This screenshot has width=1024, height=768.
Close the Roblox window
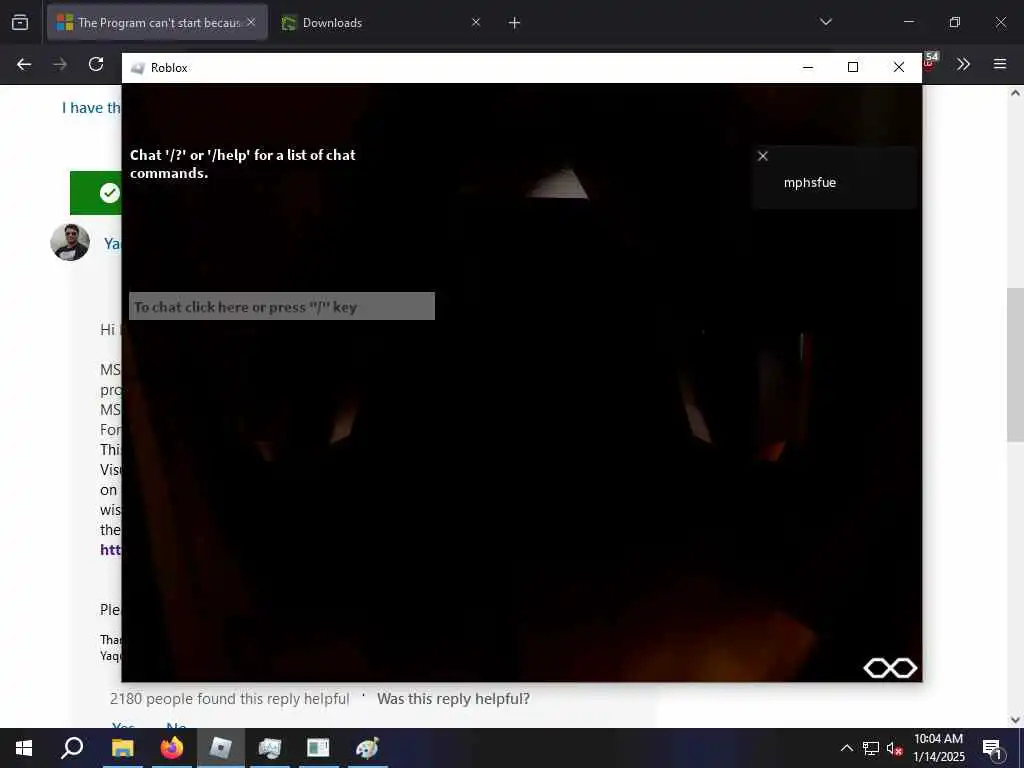[899, 67]
